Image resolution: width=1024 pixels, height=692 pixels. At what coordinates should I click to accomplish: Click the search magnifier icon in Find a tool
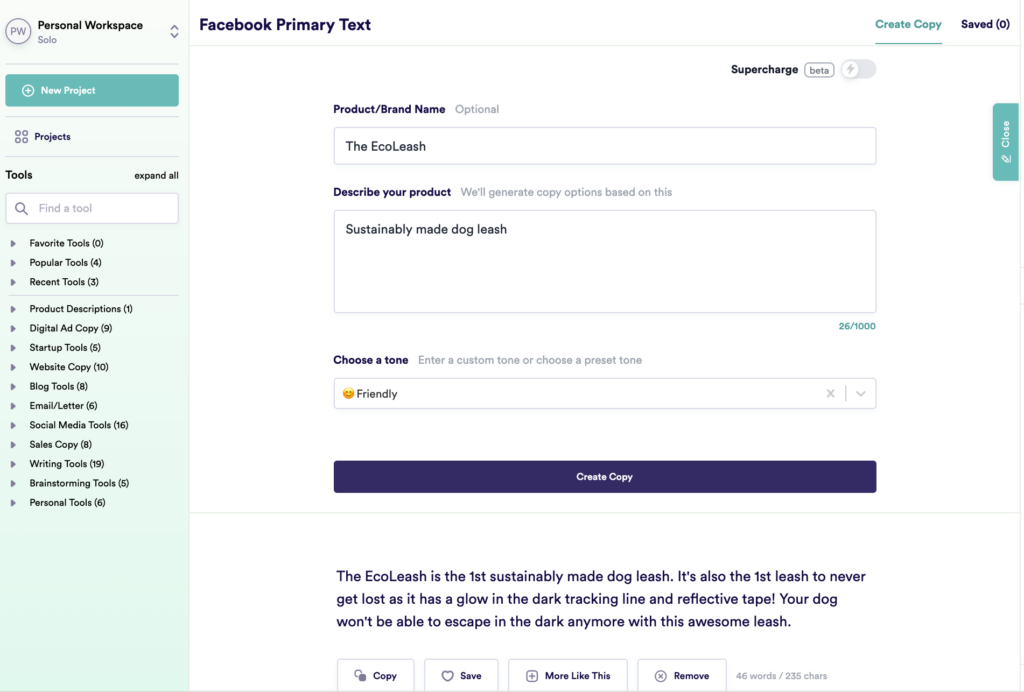[x=21, y=208]
